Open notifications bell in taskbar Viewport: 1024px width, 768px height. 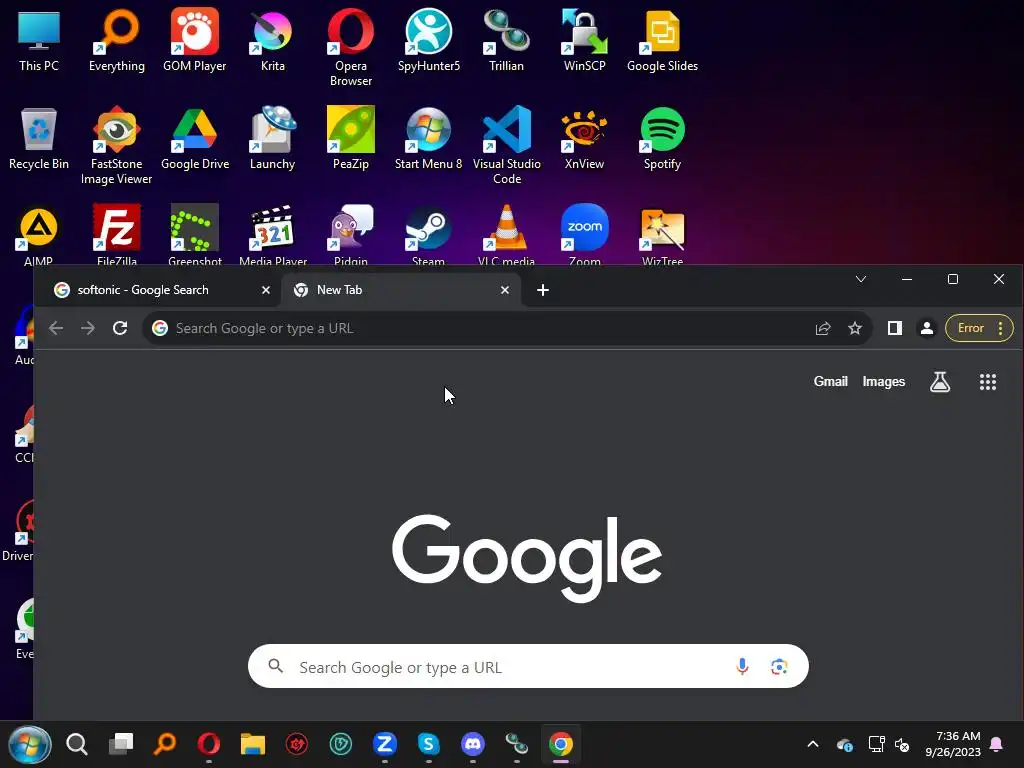997,744
